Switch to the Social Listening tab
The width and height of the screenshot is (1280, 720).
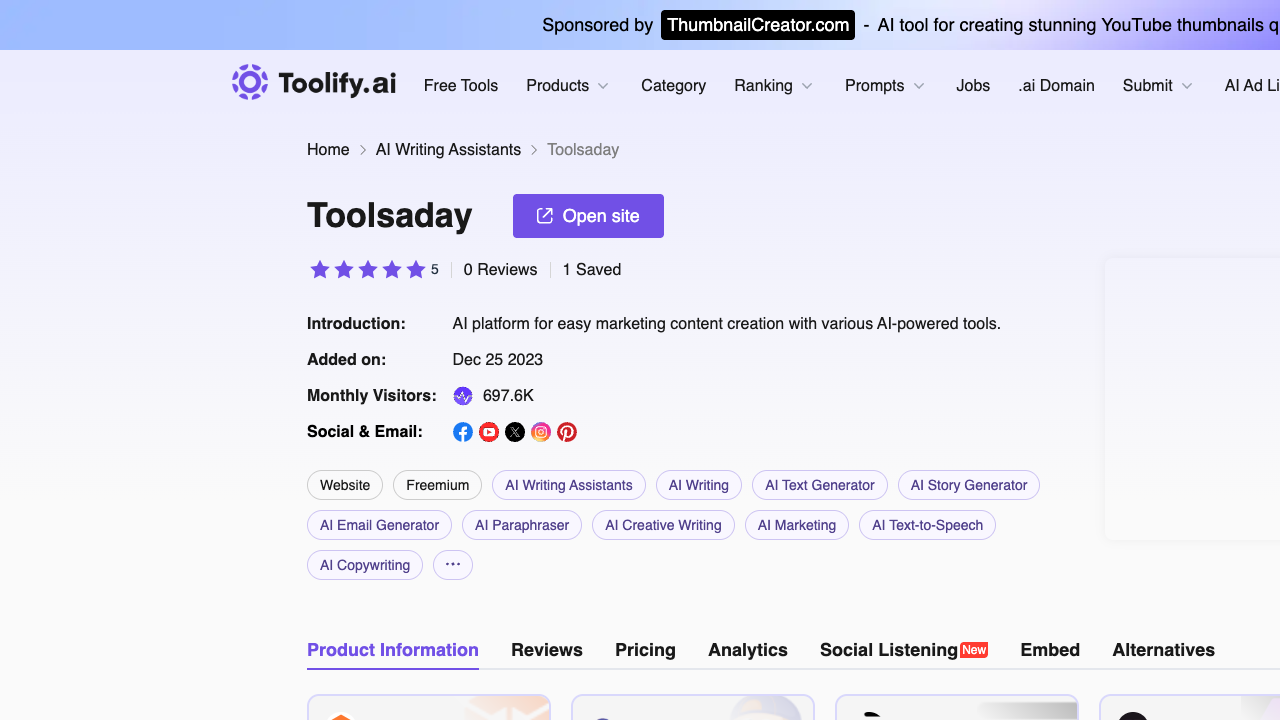click(x=904, y=650)
